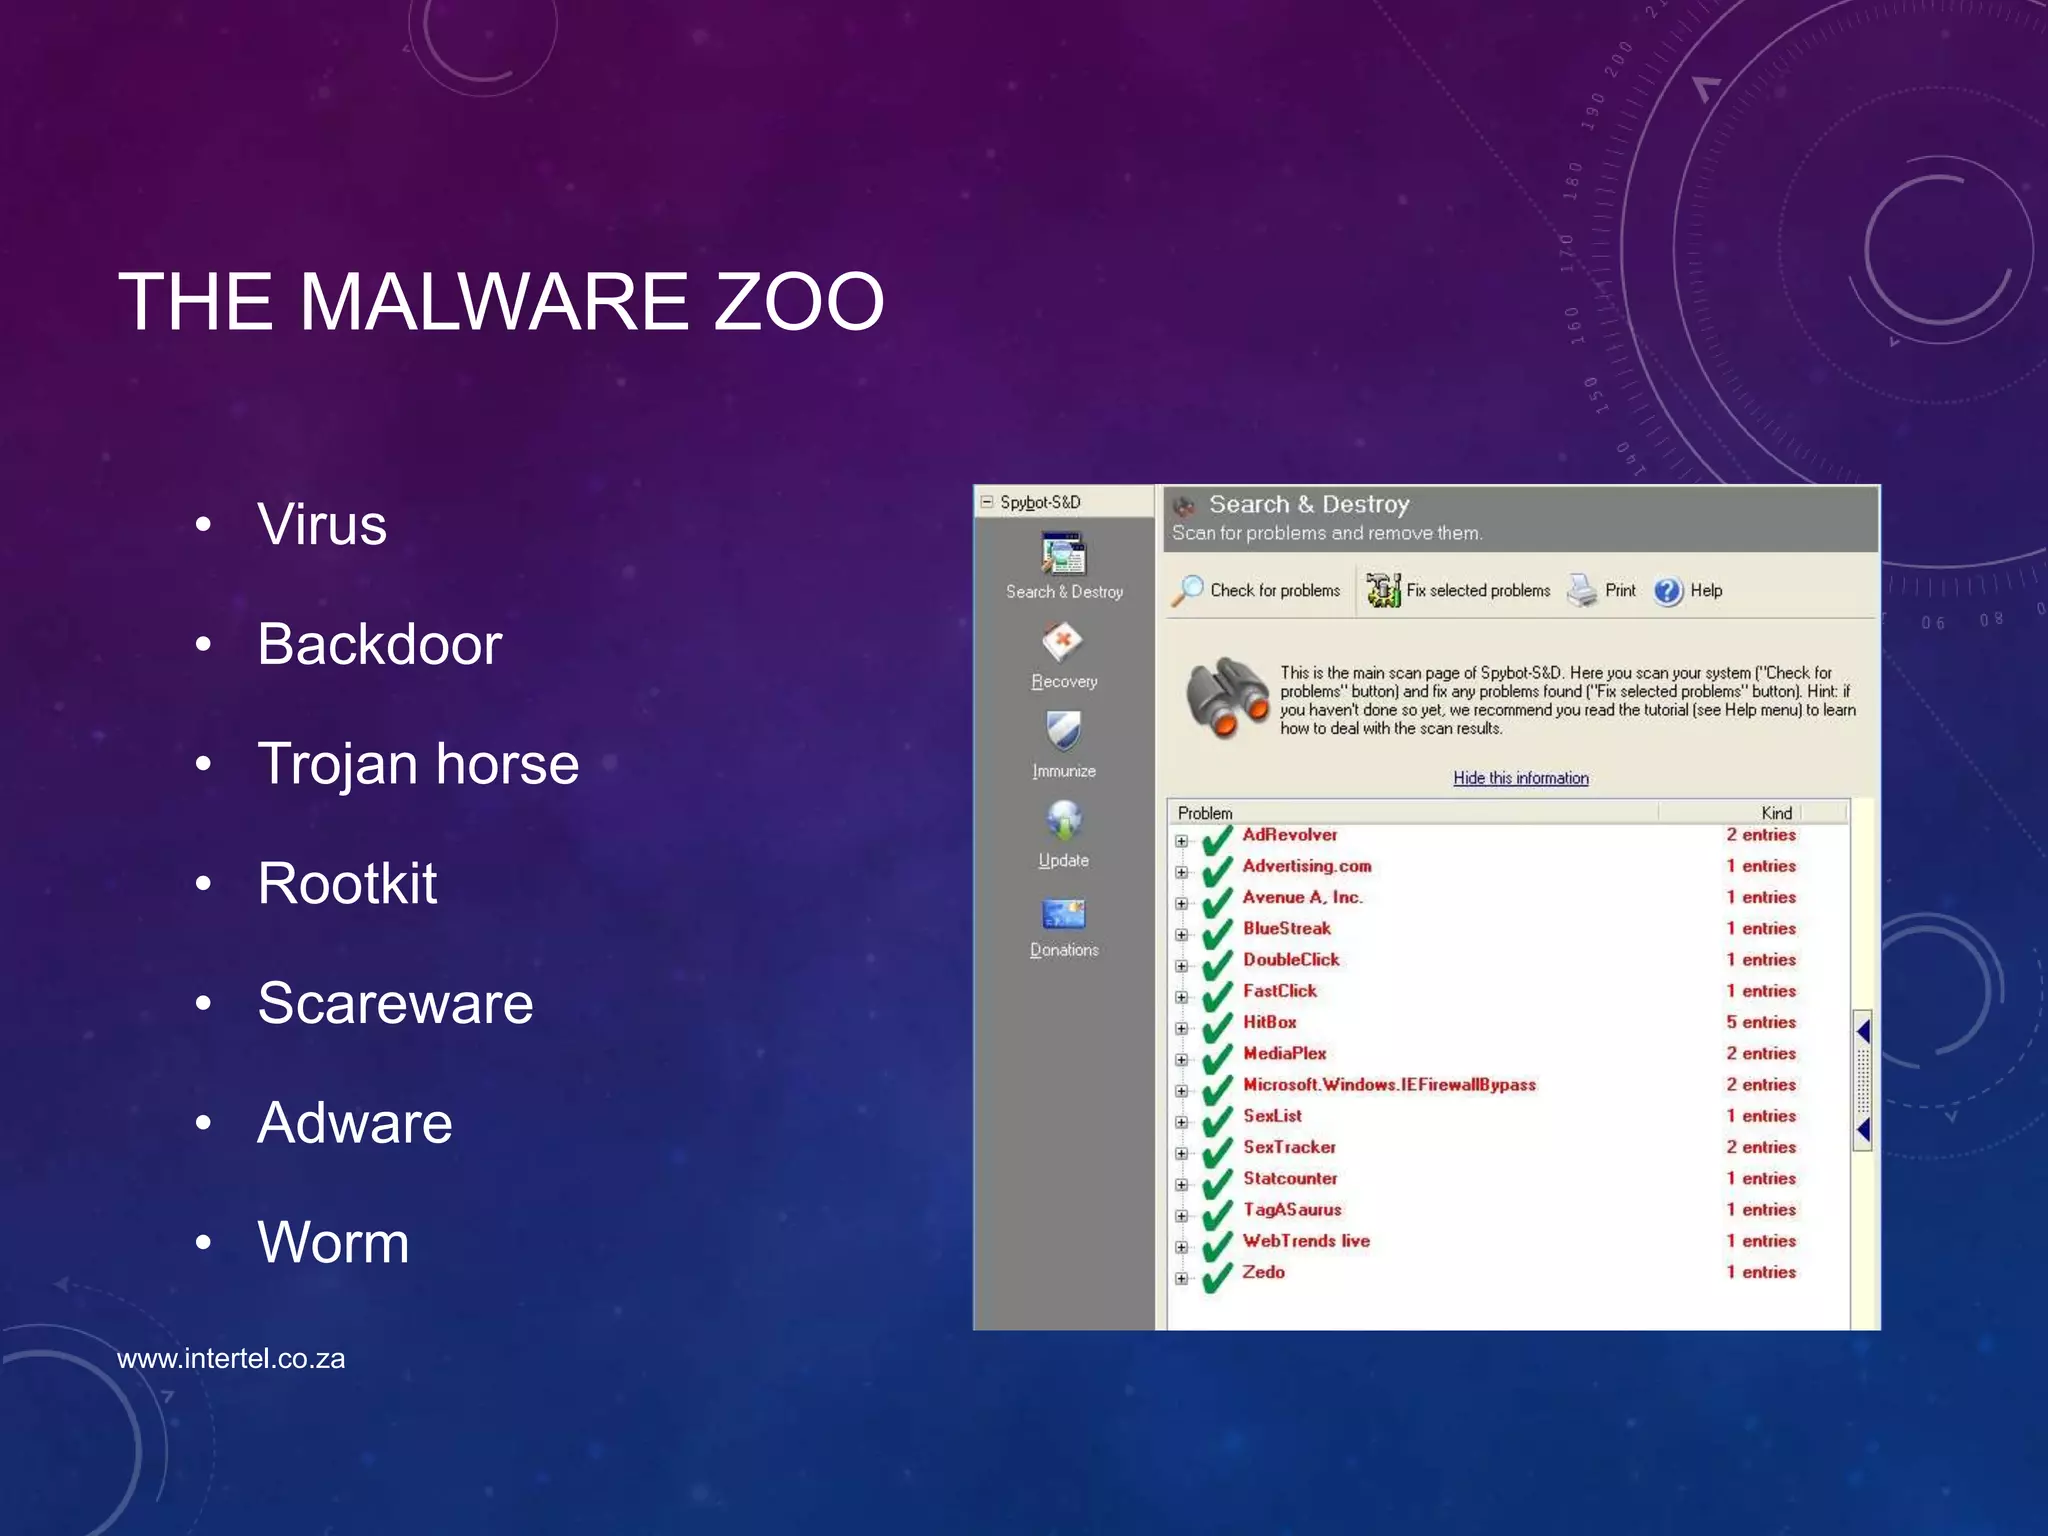
Task: Uncheck the Advertising.com checkmark
Action: coord(1217,871)
